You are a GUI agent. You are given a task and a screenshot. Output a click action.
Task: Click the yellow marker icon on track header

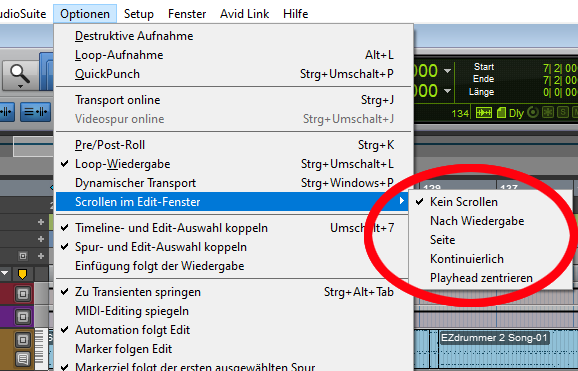tap(22, 274)
